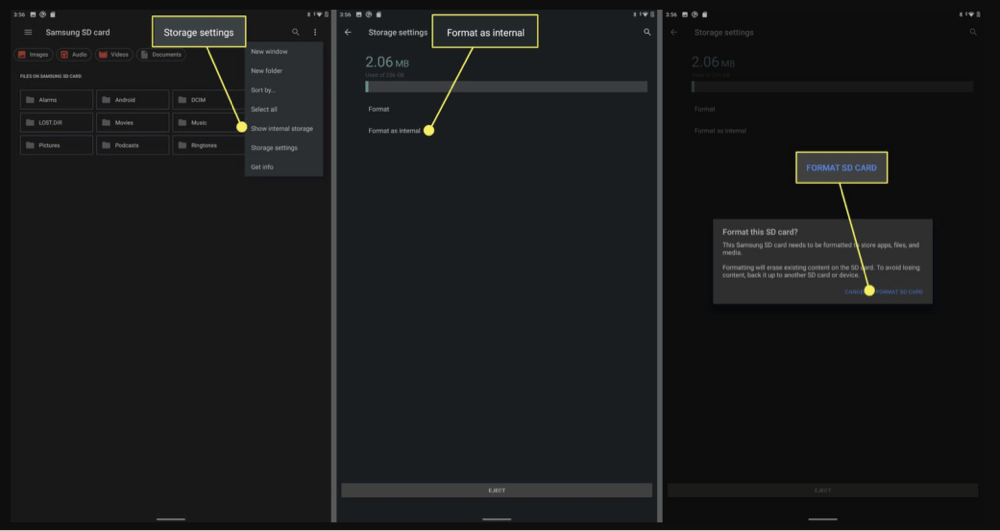Open the Alarms folder
This screenshot has height=531, width=1000.
point(57,100)
